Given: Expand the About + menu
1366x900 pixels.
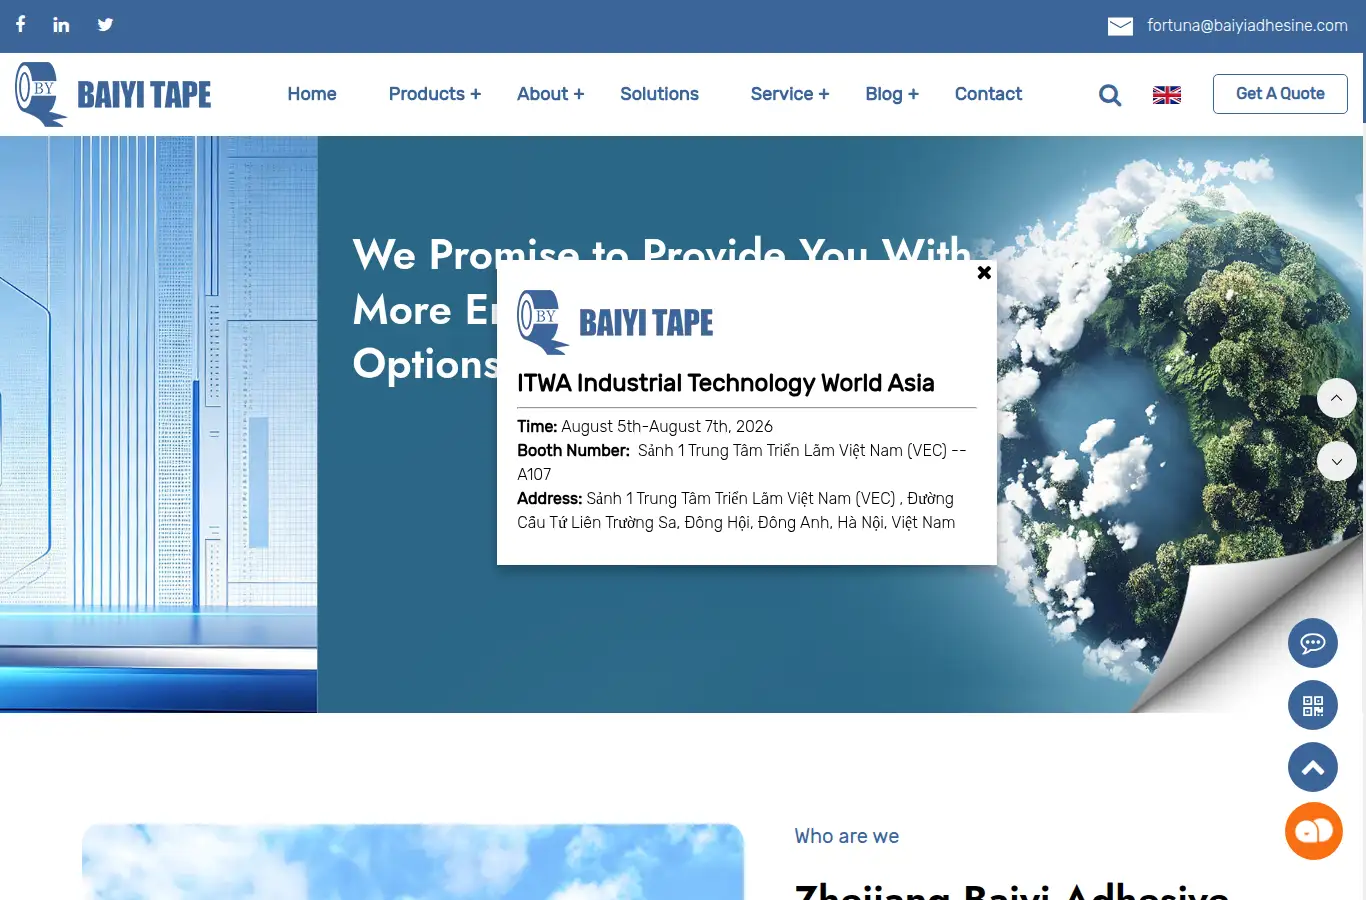Looking at the screenshot, I should pos(550,94).
